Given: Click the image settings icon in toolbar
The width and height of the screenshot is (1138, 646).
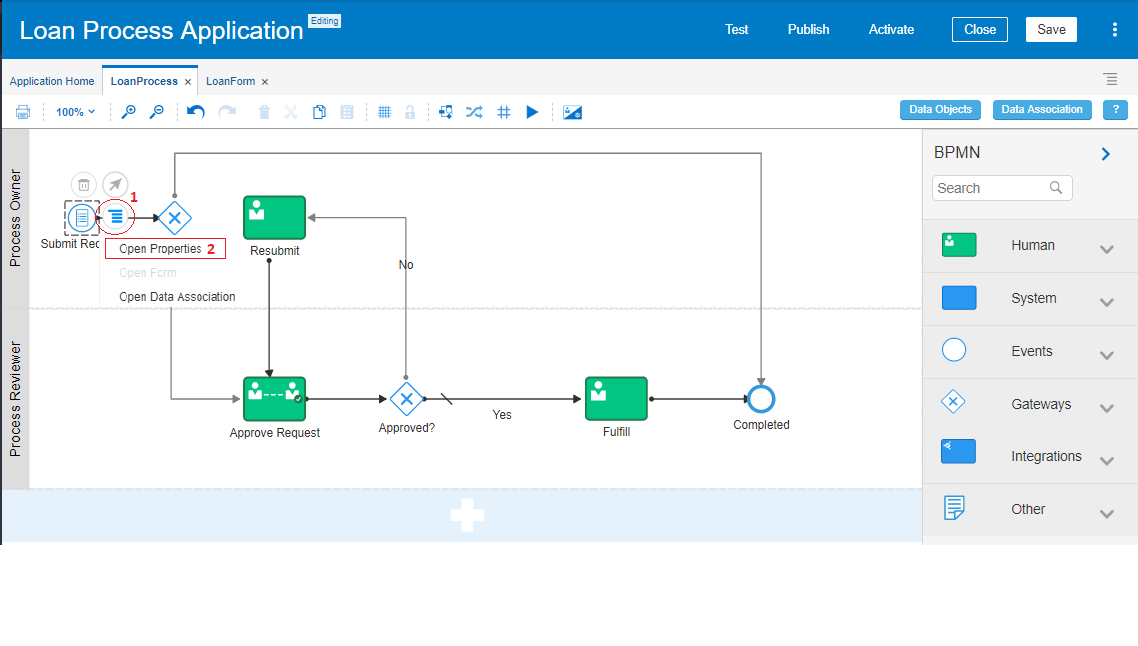Looking at the screenshot, I should point(573,113).
